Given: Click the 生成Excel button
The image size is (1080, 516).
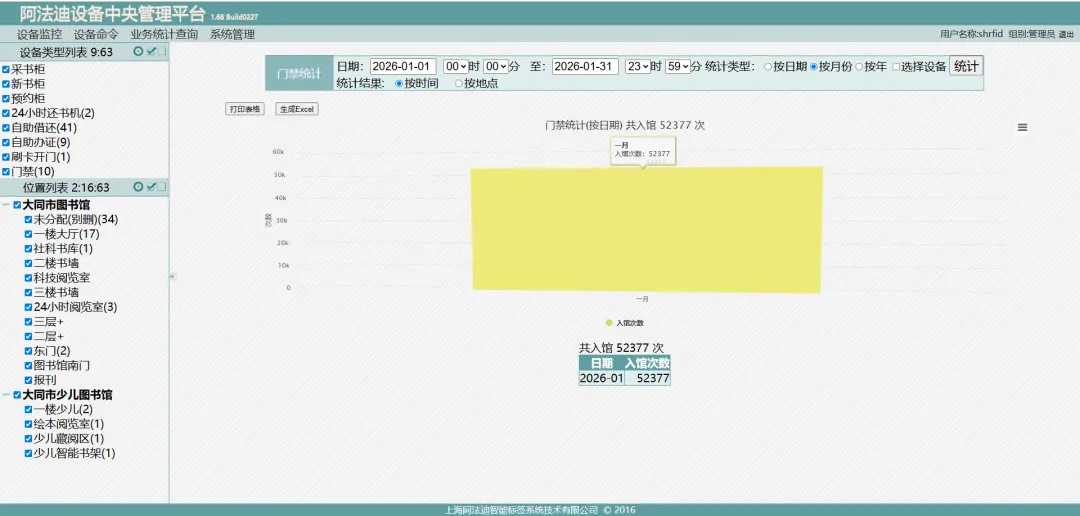Looking at the screenshot, I should click(x=297, y=109).
